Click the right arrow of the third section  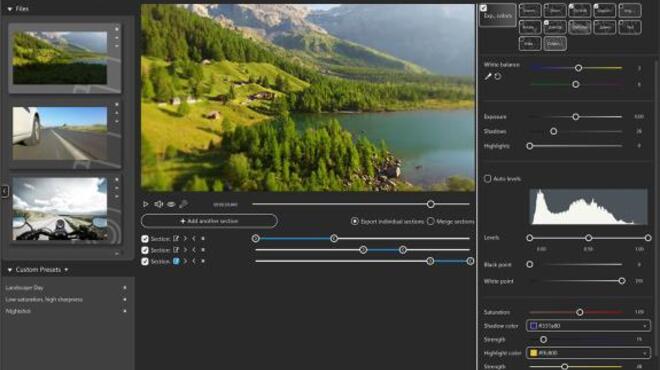point(185,261)
